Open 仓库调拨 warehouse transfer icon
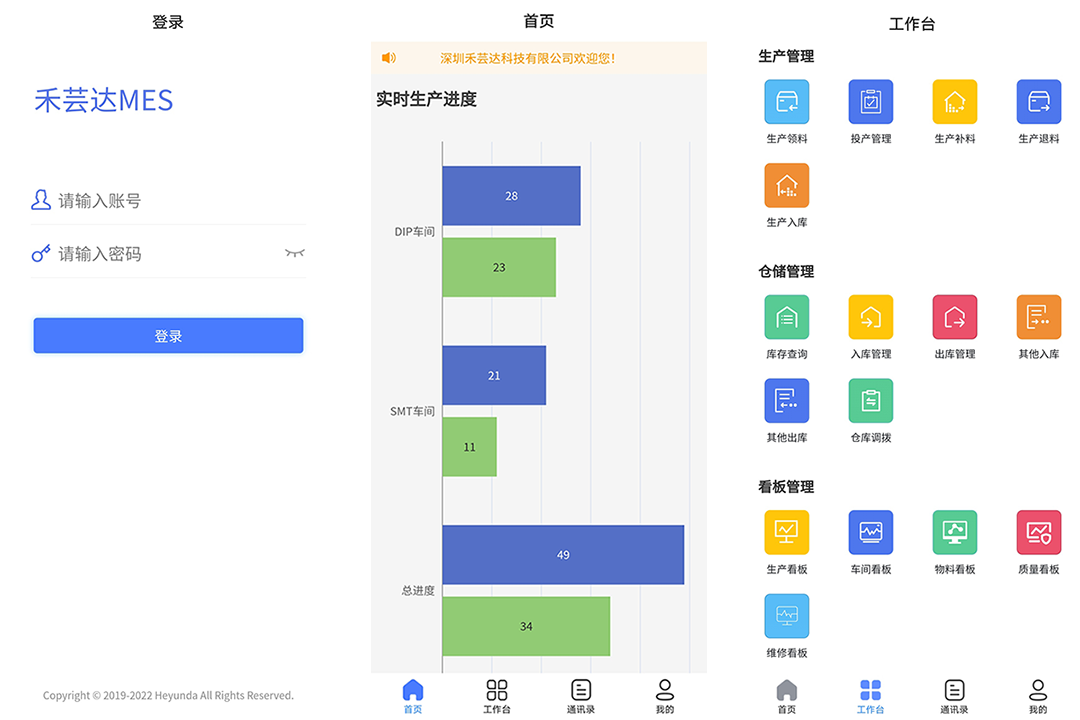 (x=871, y=400)
